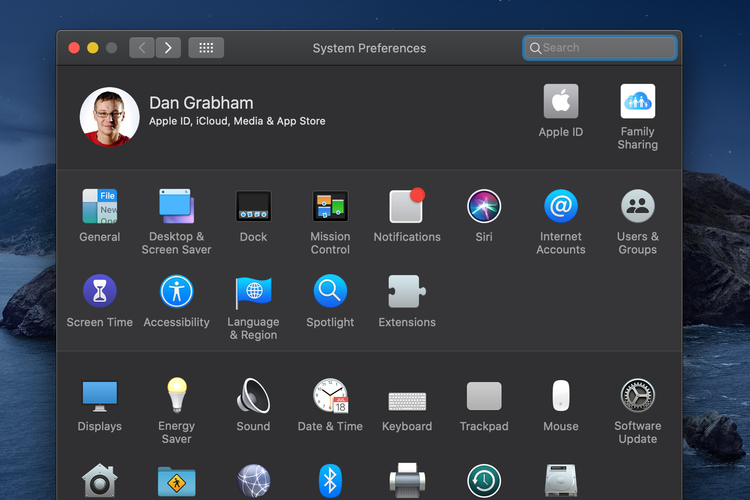The width and height of the screenshot is (750, 500).
Task: Open Sound preferences
Action: pos(254,395)
